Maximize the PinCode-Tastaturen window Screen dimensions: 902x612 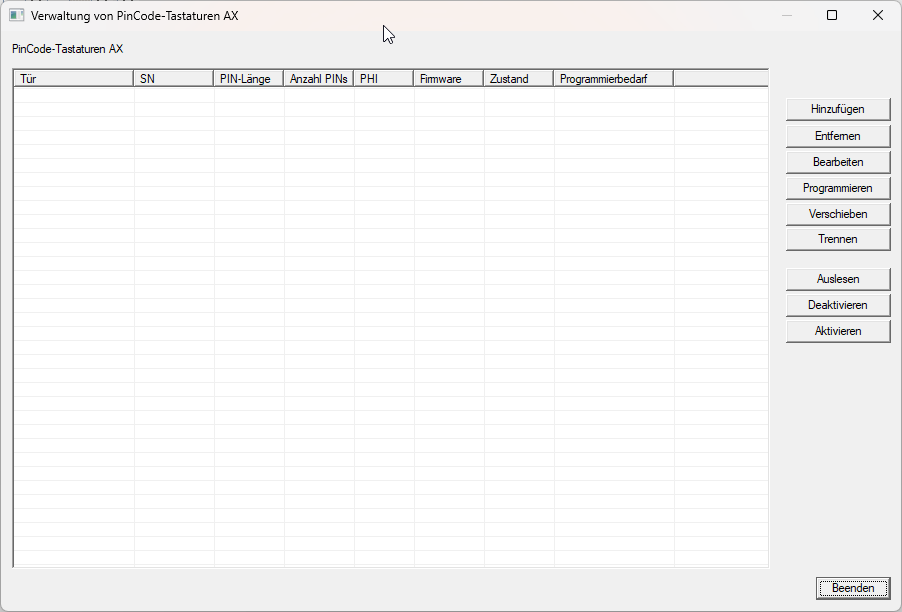click(x=832, y=16)
